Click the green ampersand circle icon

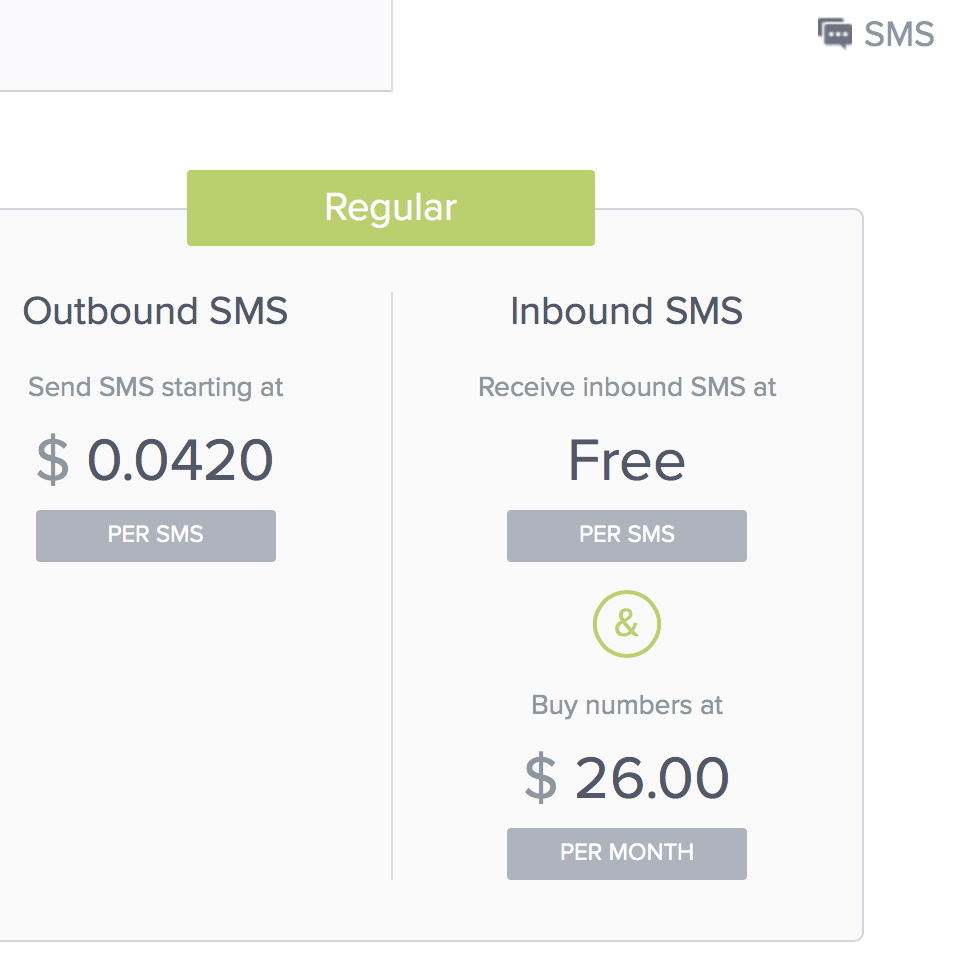[626, 624]
